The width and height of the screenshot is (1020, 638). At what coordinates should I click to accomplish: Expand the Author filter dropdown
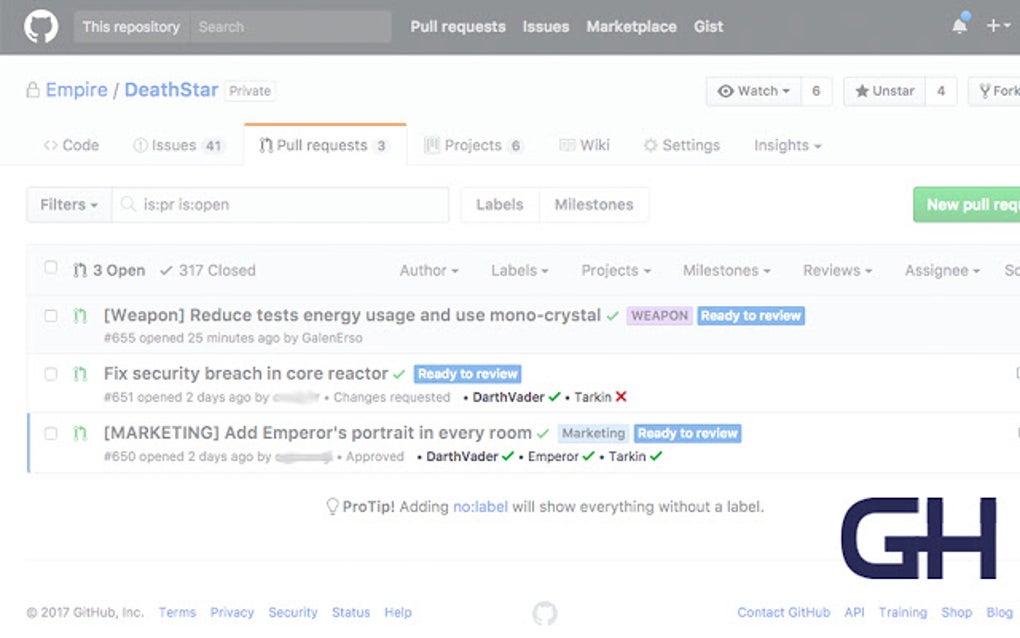click(x=429, y=270)
